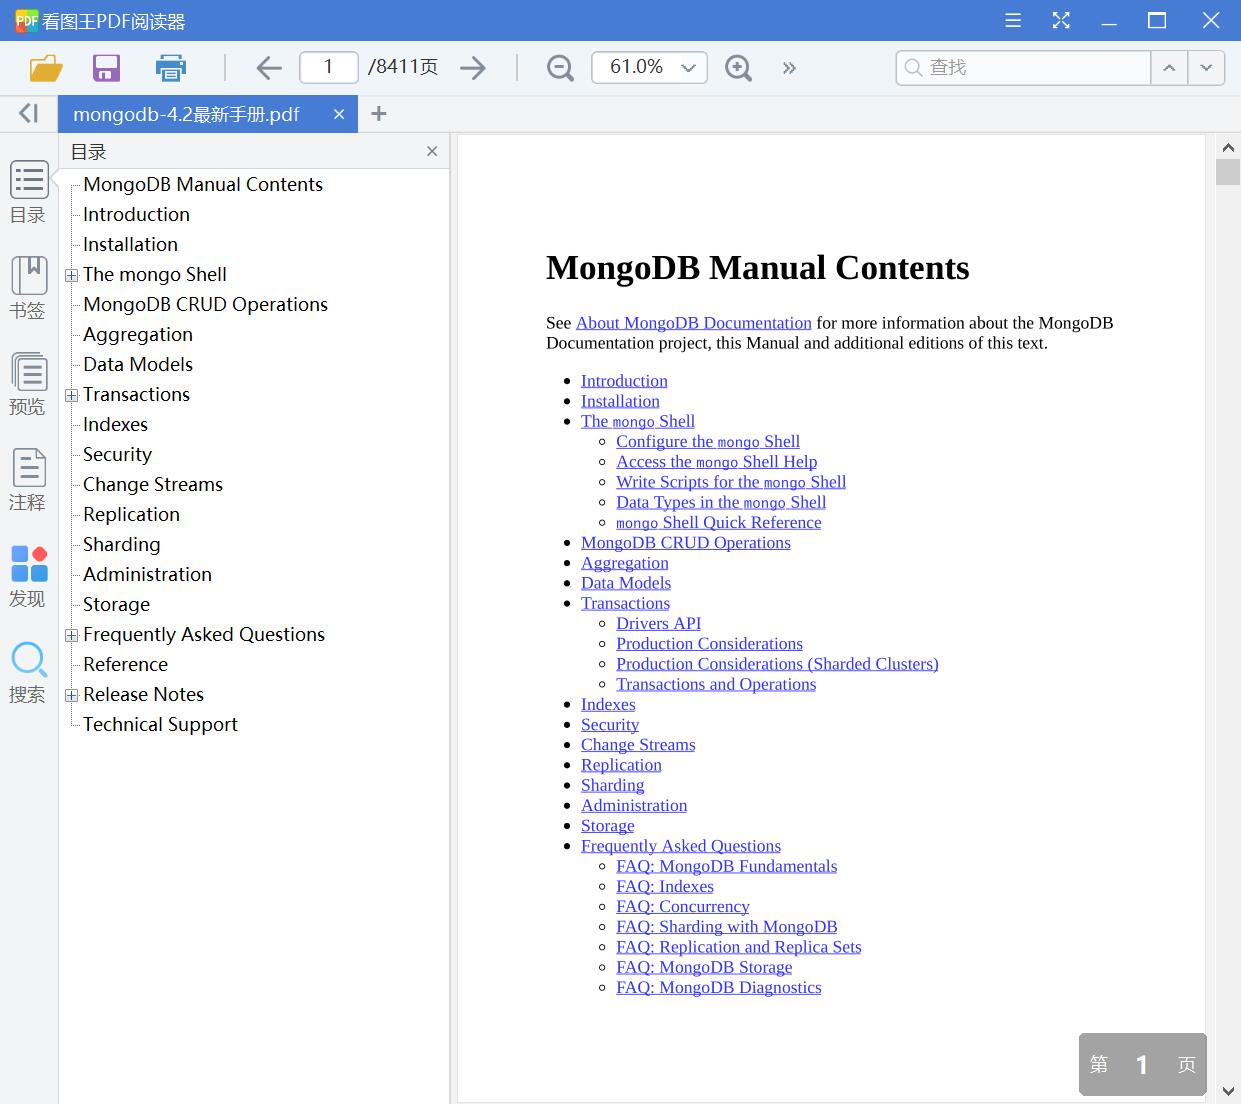The width and height of the screenshot is (1241, 1104).
Task: Open the zoom percentage dropdown
Action: (688, 68)
